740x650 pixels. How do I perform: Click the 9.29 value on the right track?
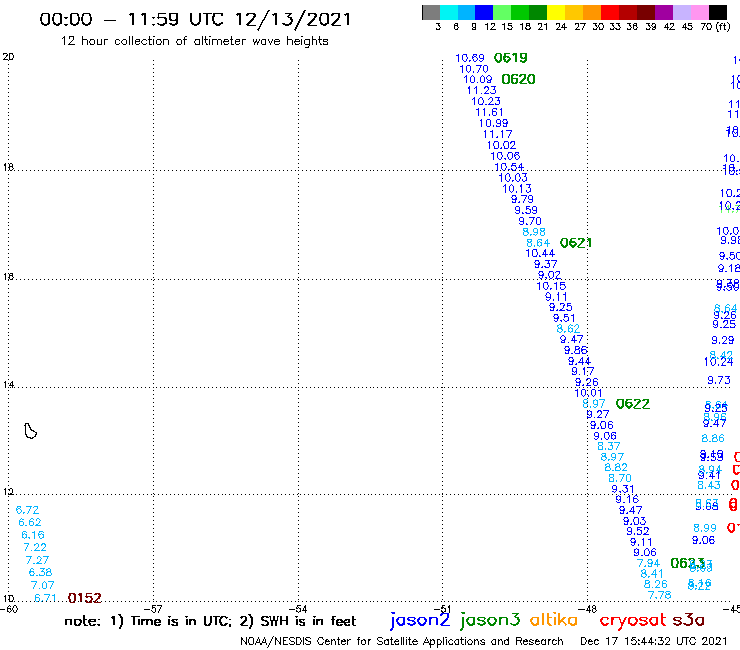click(723, 340)
